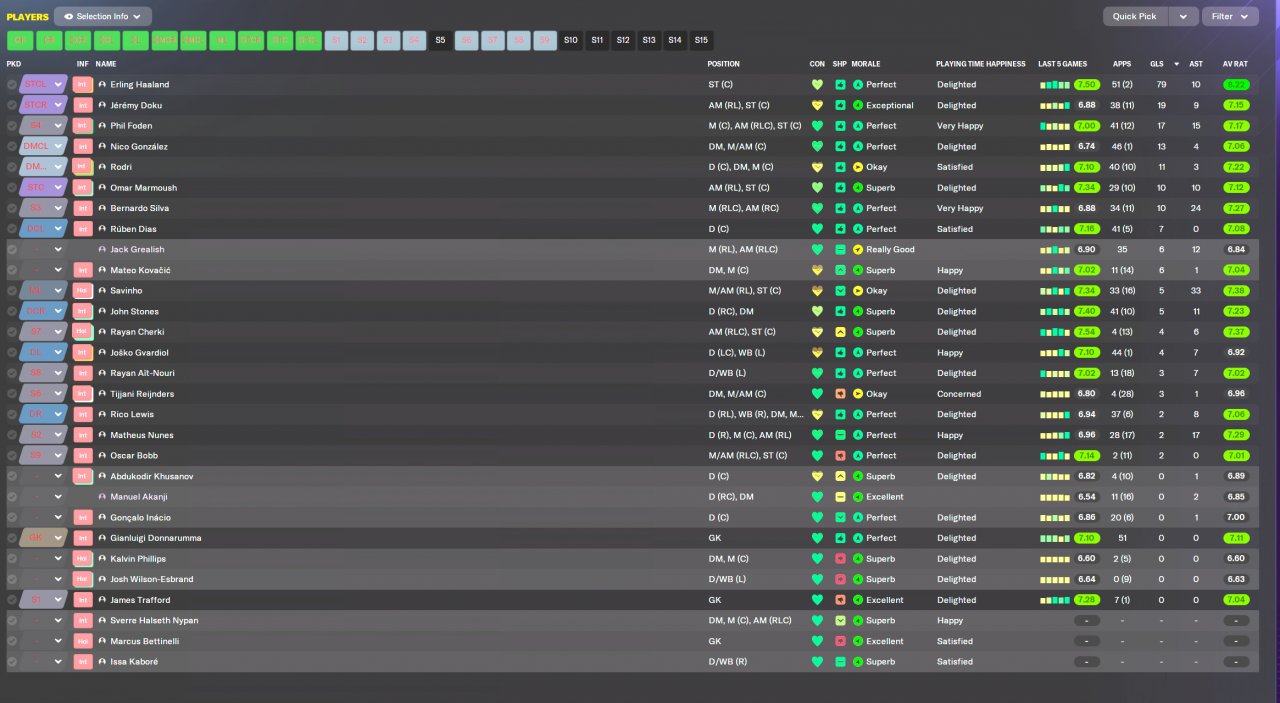Image resolution: width=1280 pixels, height=703 pixels.
Task: Click Phil Foden's match sharpness icon
Action: (x=840, y=126)
